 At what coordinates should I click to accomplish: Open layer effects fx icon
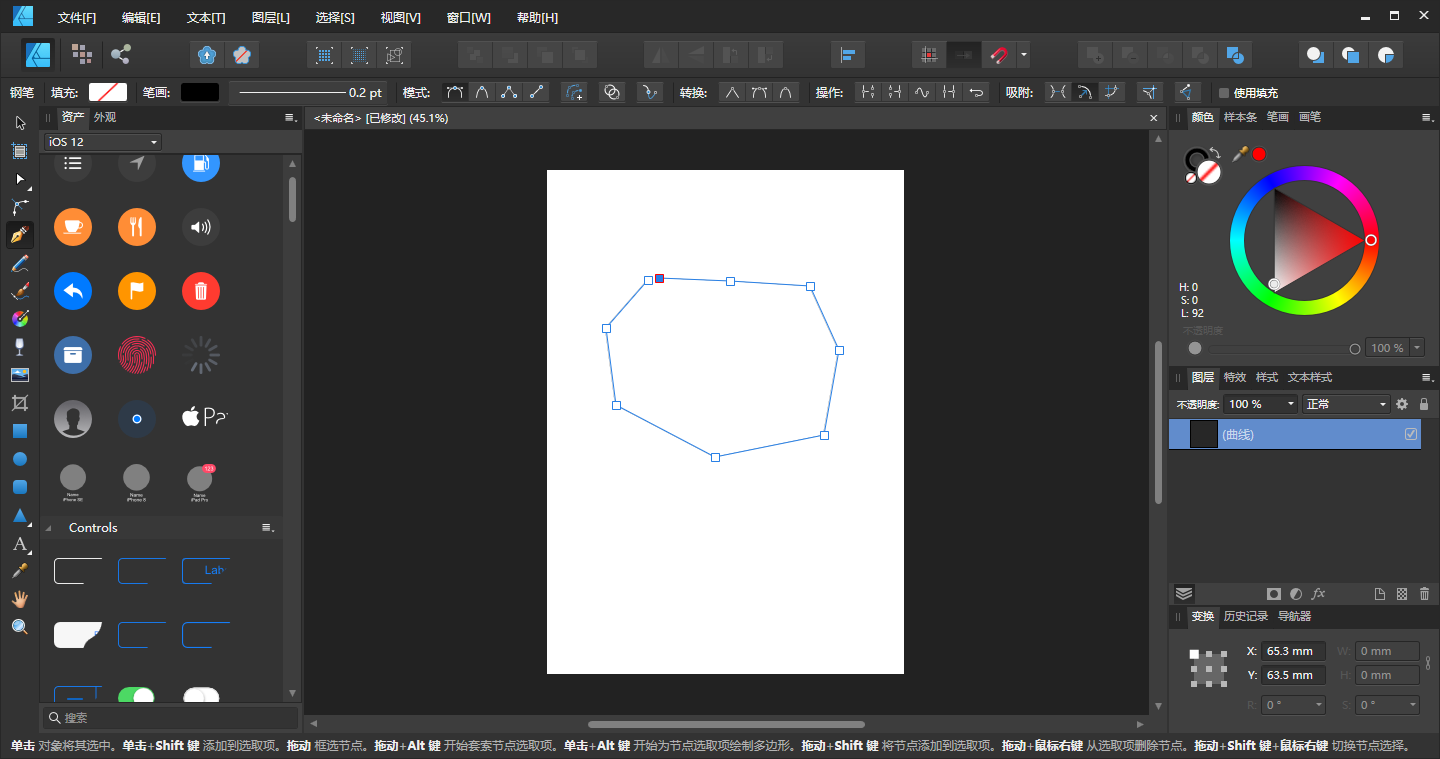(1318, 594)
